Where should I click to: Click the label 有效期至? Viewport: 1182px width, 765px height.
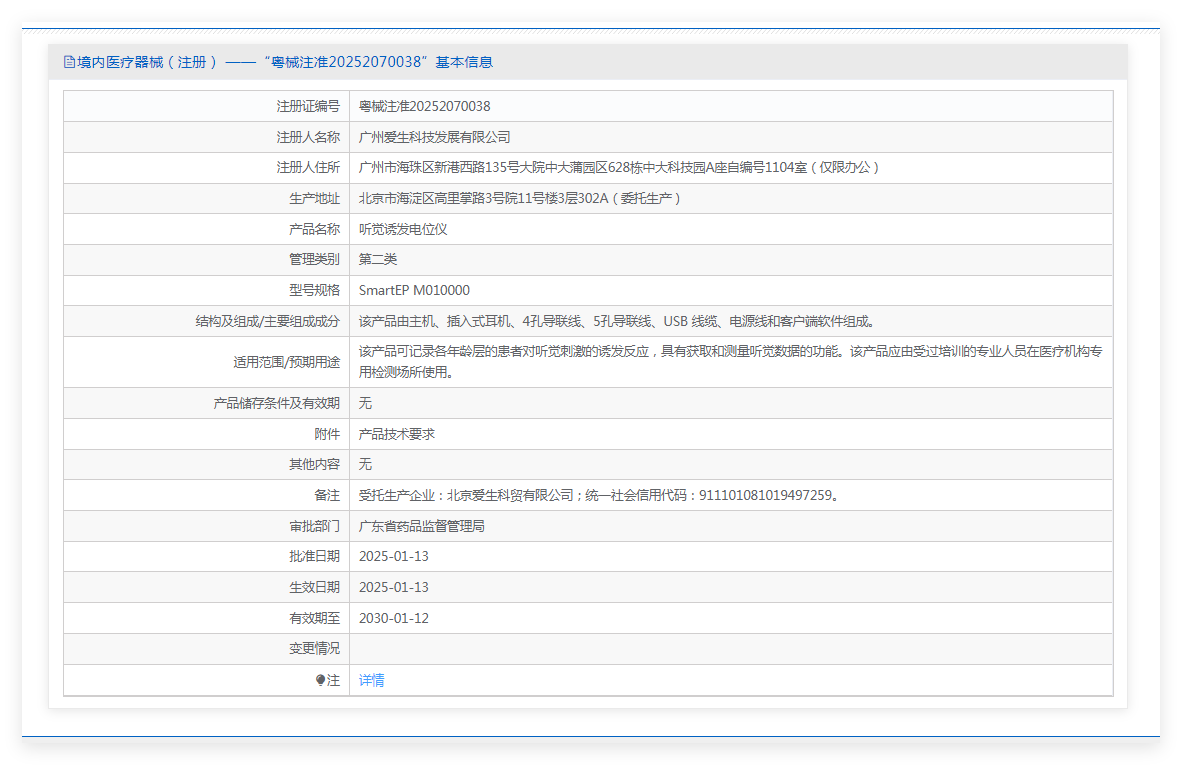[315, 618]
